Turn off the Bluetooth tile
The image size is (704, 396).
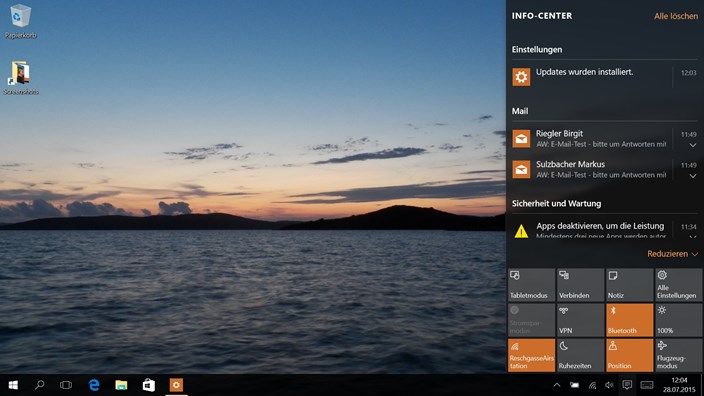point(629,320)
